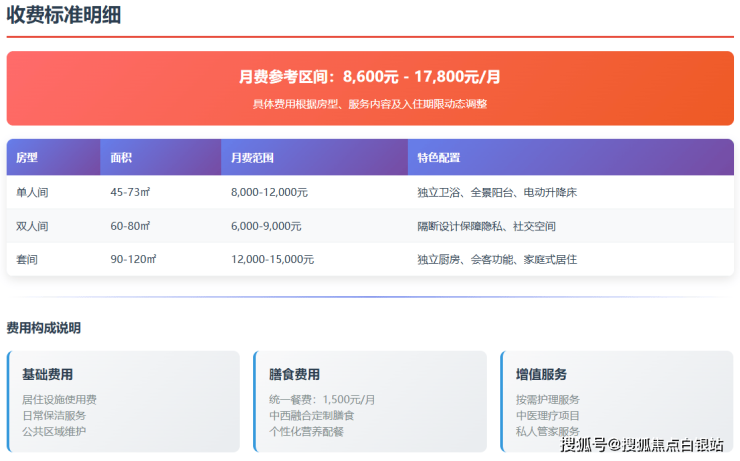The height and width of the screenshot is (461, 740).
Task: Click the red 月费参考区间 banner title
Action: point(370,77)
